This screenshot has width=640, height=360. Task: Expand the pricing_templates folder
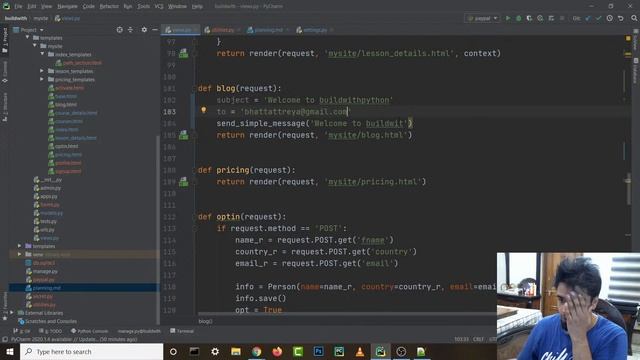pyautogui.click(x=42, y=79)
